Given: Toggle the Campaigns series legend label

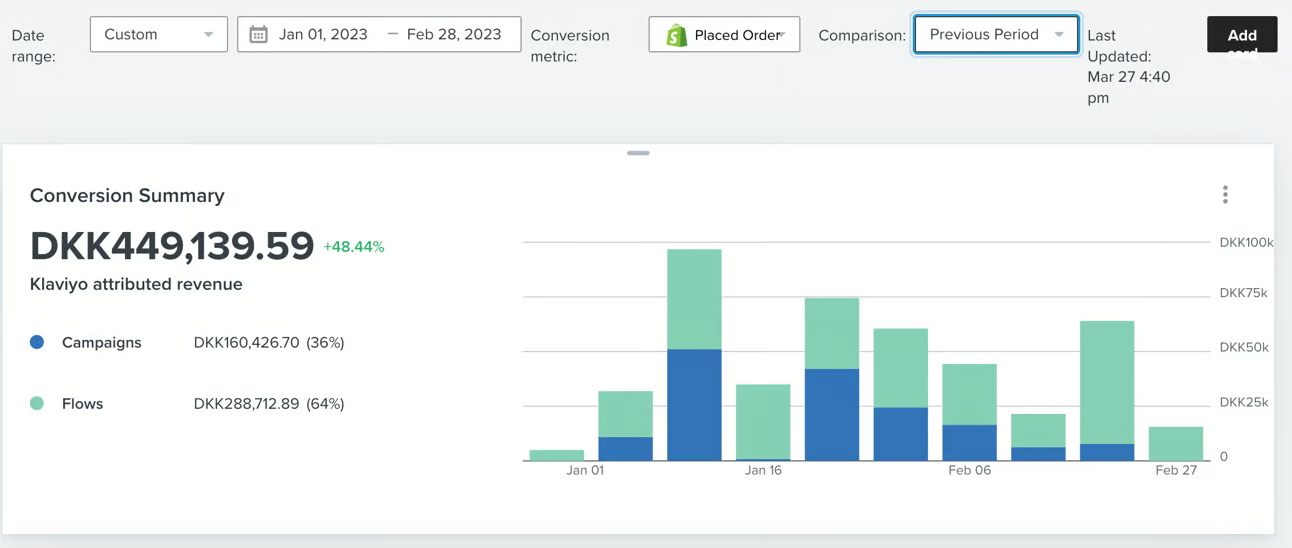Looking at the screenshot, I should click(x=101, y=343).
